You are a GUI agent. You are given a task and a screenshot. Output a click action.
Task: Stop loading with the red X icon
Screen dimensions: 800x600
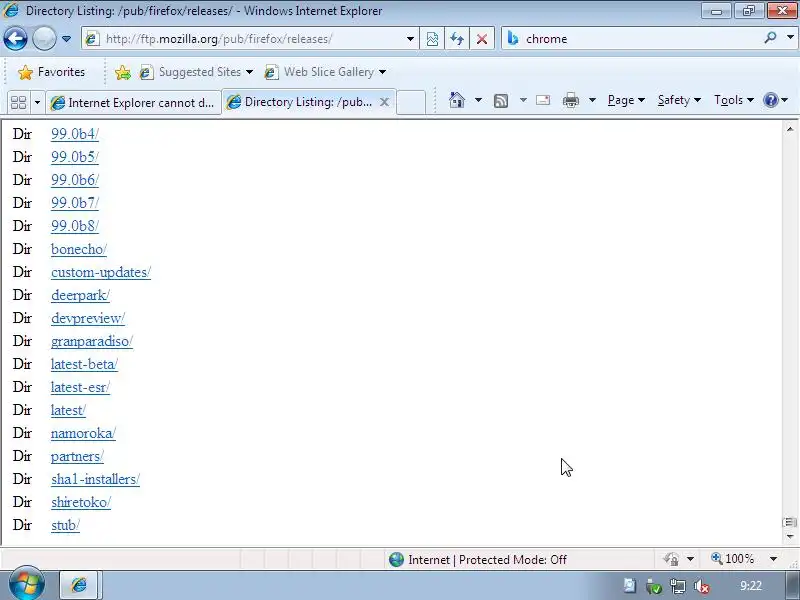[482, 39]
